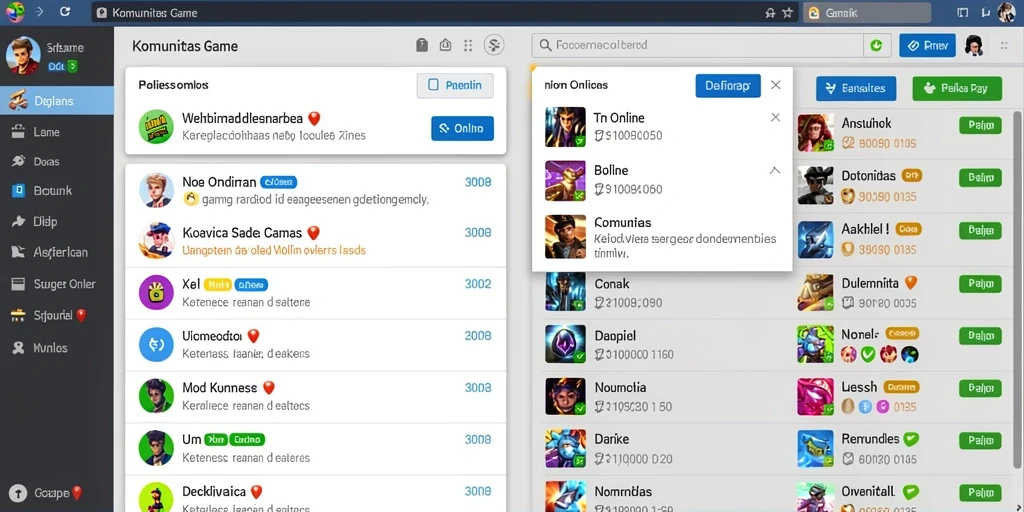The width and height of the screenshot is (1024, 512).
Task: Click the search input field
Action: click(x=698, y=45)
